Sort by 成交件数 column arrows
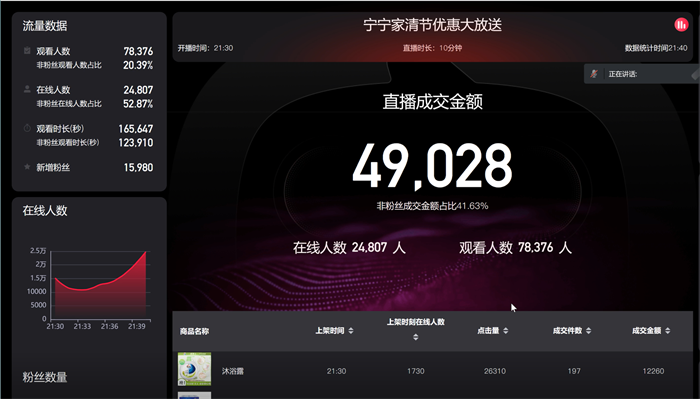Screen dimensions: 700x399 pos(588,331)
